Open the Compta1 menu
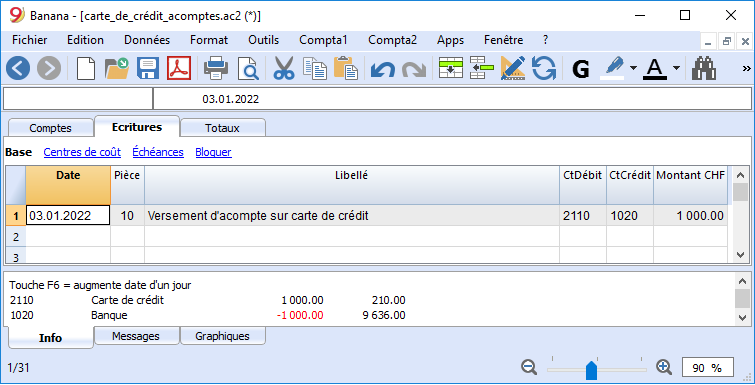The height and width of the screenshot is (385, 755). click(323, 40)
